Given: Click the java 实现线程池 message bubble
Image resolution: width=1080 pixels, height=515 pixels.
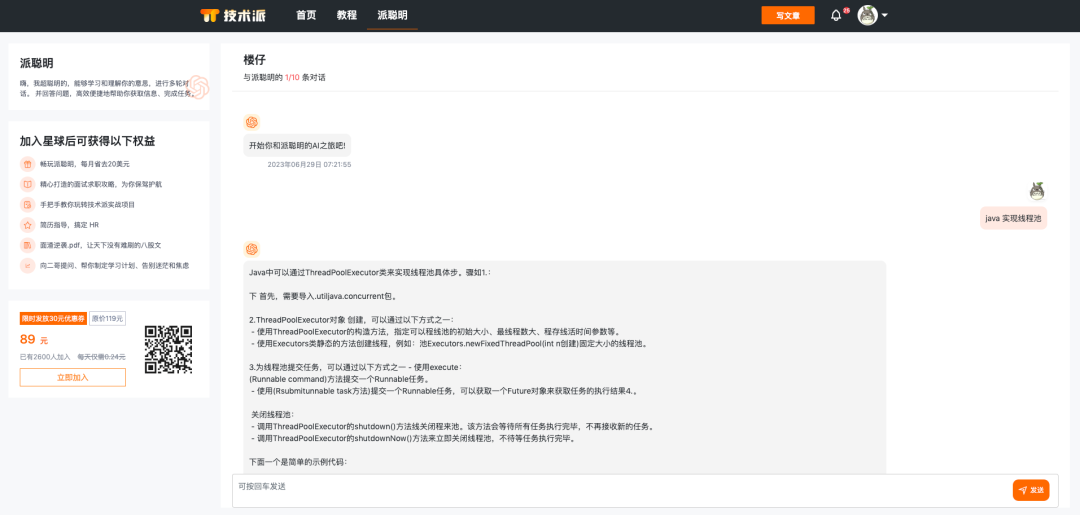Looking at the screenshot, I should coord(1013,218).
